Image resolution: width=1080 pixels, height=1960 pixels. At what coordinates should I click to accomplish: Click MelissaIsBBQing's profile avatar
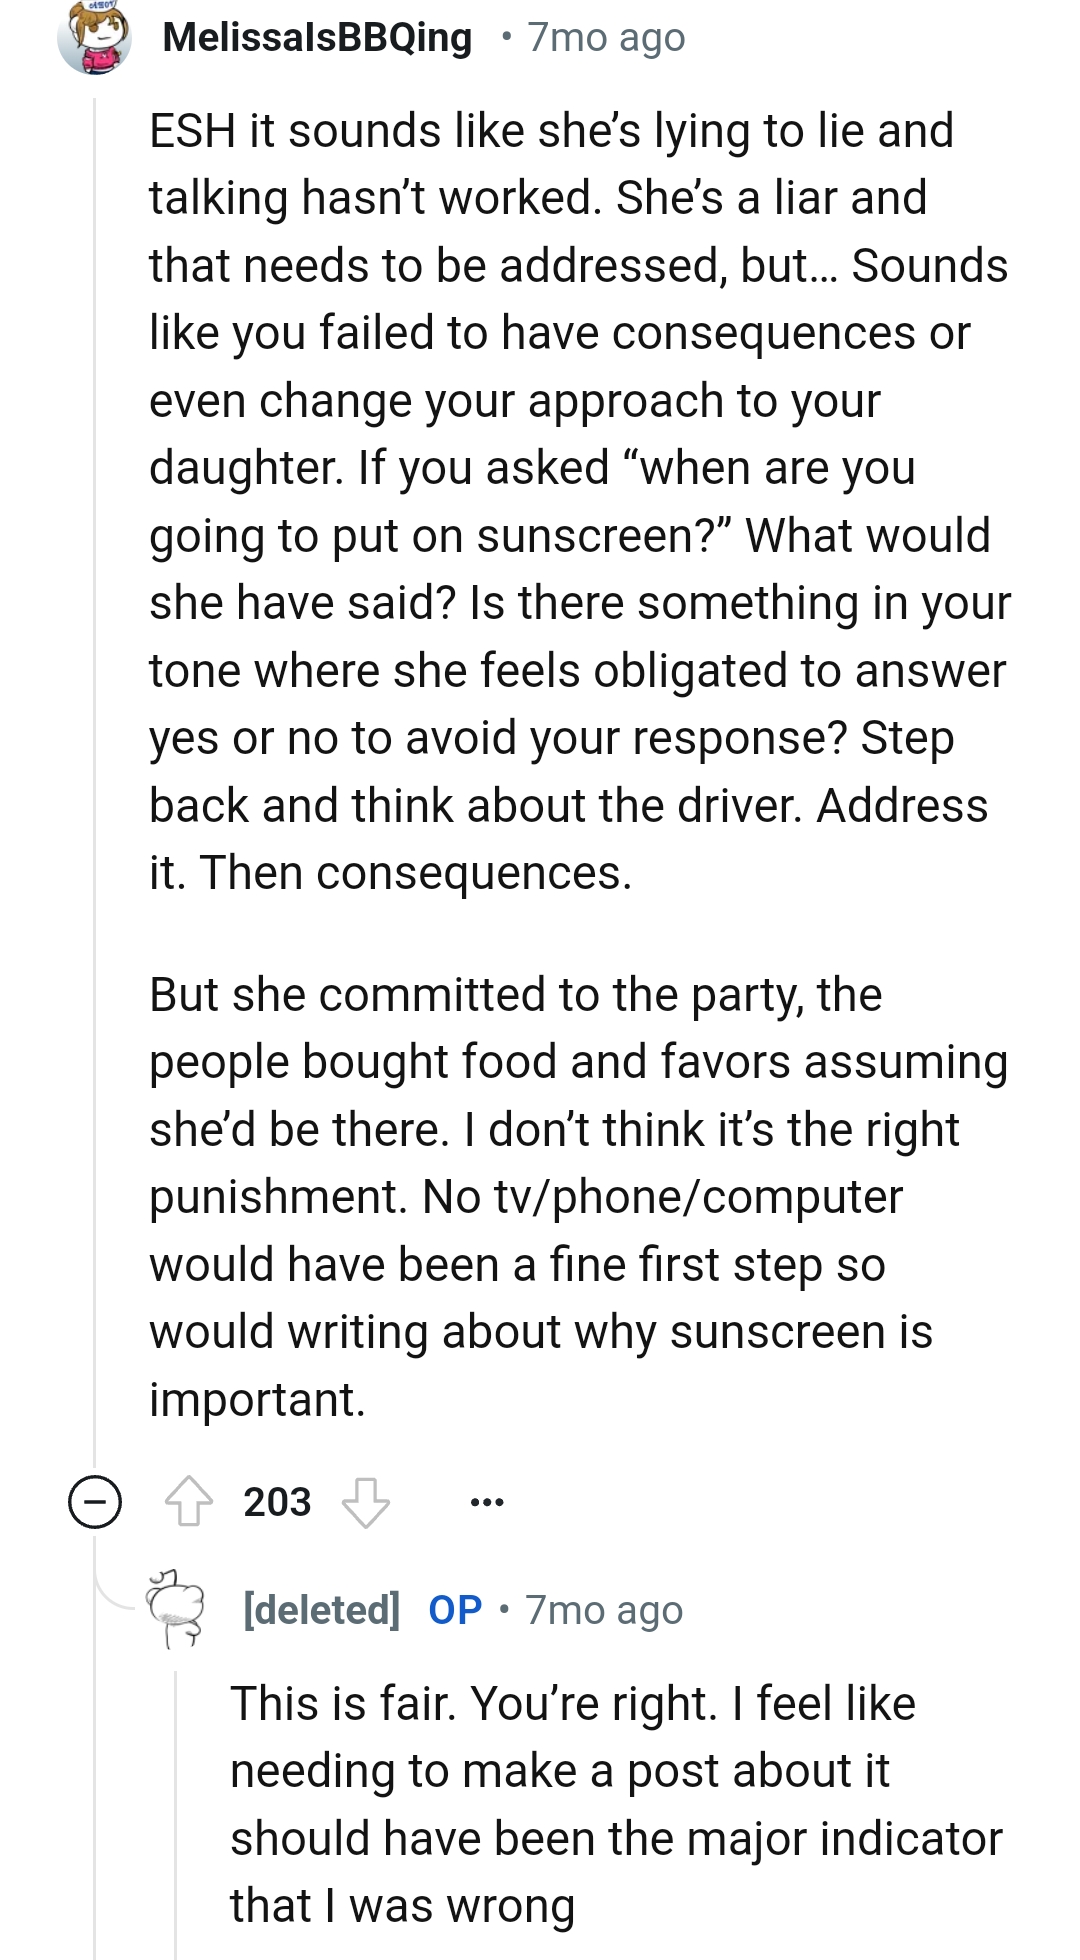coord(95,37)
